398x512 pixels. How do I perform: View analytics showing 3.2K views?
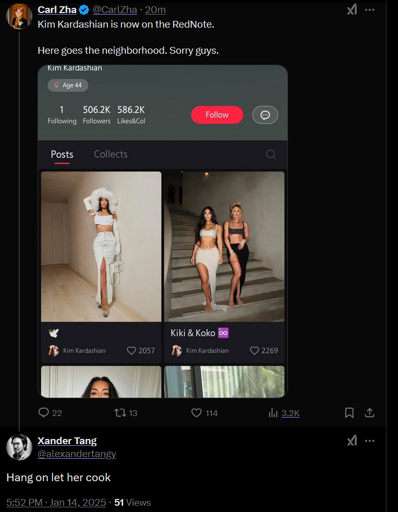(x=284, y=413)
